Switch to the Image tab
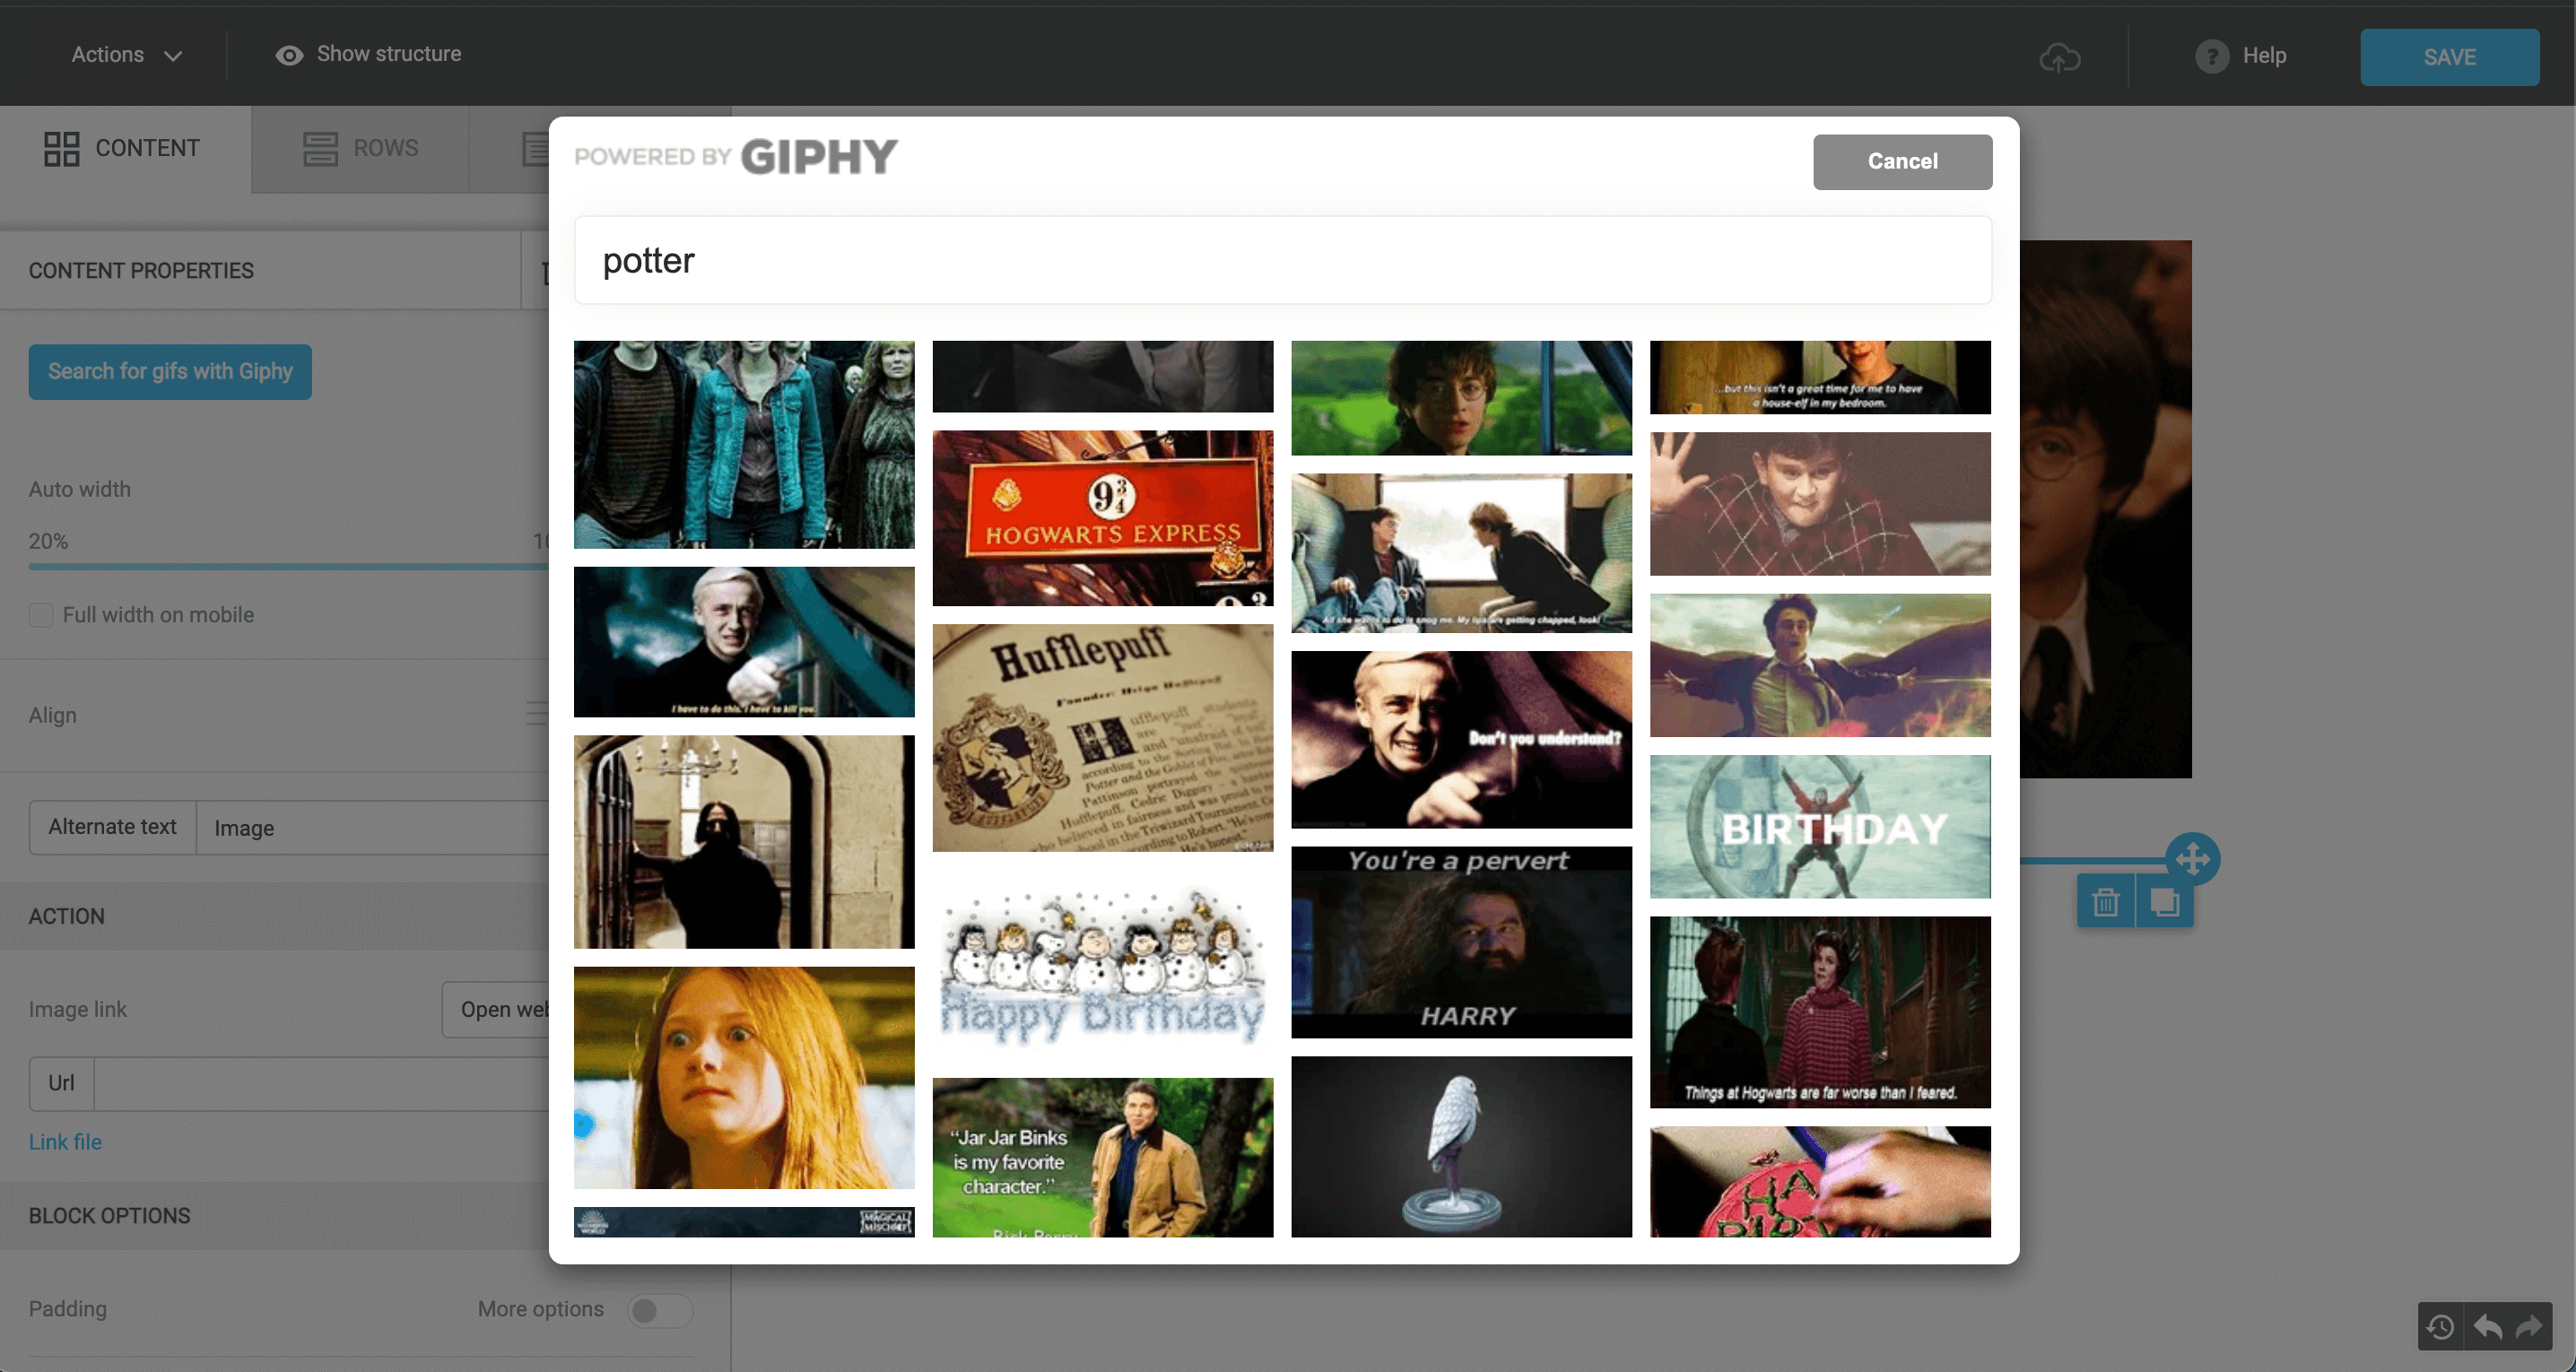This screenshot has height=1372, width=2576. 244,827
